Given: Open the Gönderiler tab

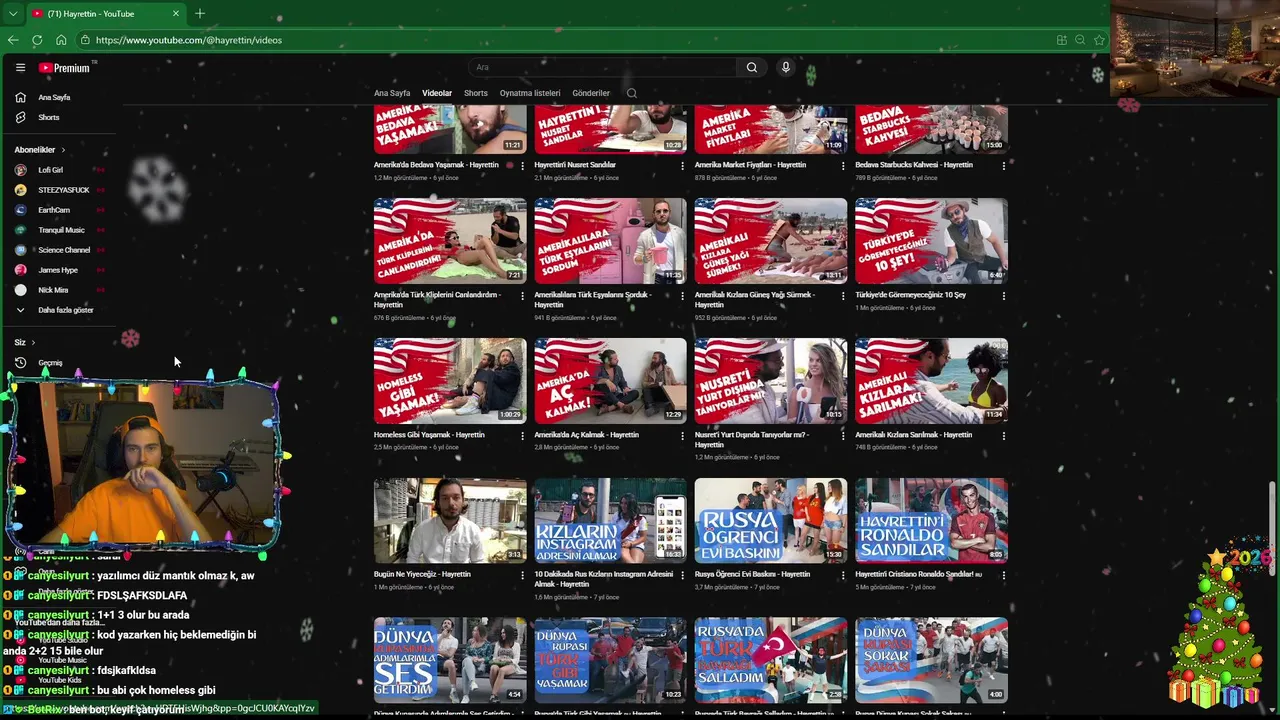Looking at the screenshot, I should [591, 93].
